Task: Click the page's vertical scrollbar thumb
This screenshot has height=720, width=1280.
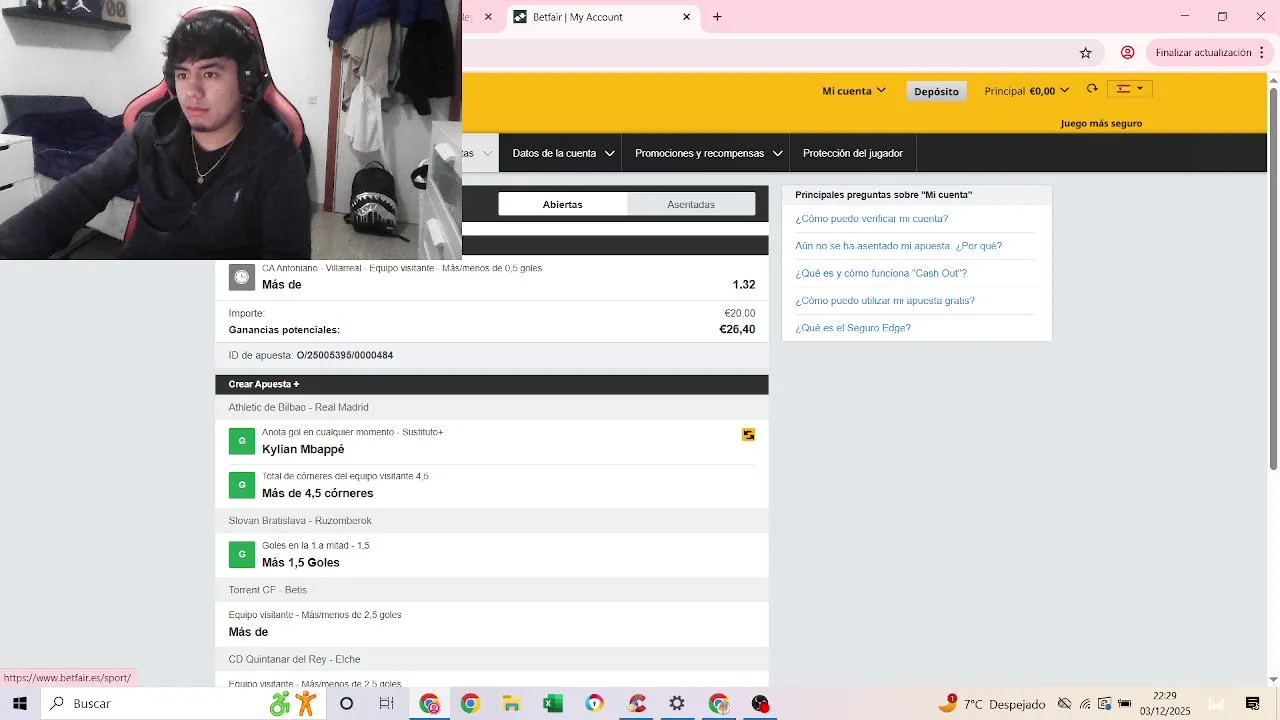Action: click(1273, 278)
